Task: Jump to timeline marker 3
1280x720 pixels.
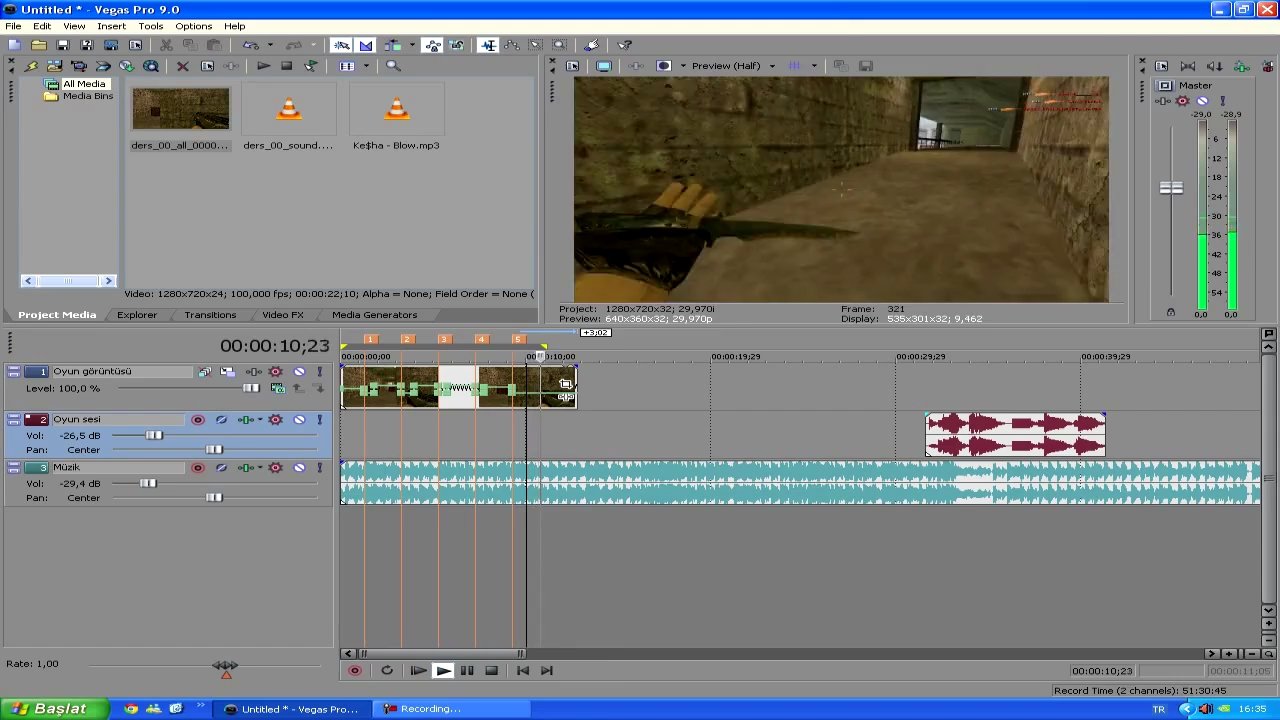Action: (x=444, y=339)
